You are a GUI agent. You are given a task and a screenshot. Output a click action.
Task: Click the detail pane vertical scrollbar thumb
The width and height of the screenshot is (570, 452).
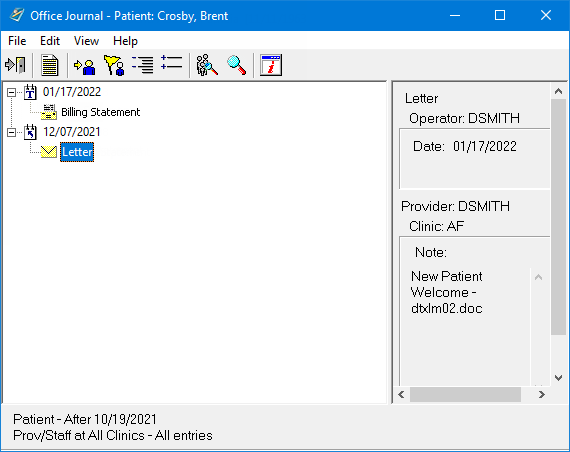[559, 217]
